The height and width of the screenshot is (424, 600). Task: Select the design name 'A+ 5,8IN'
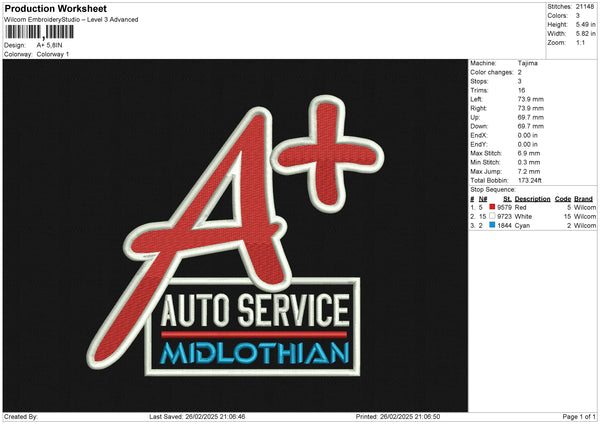pos(49,45)
